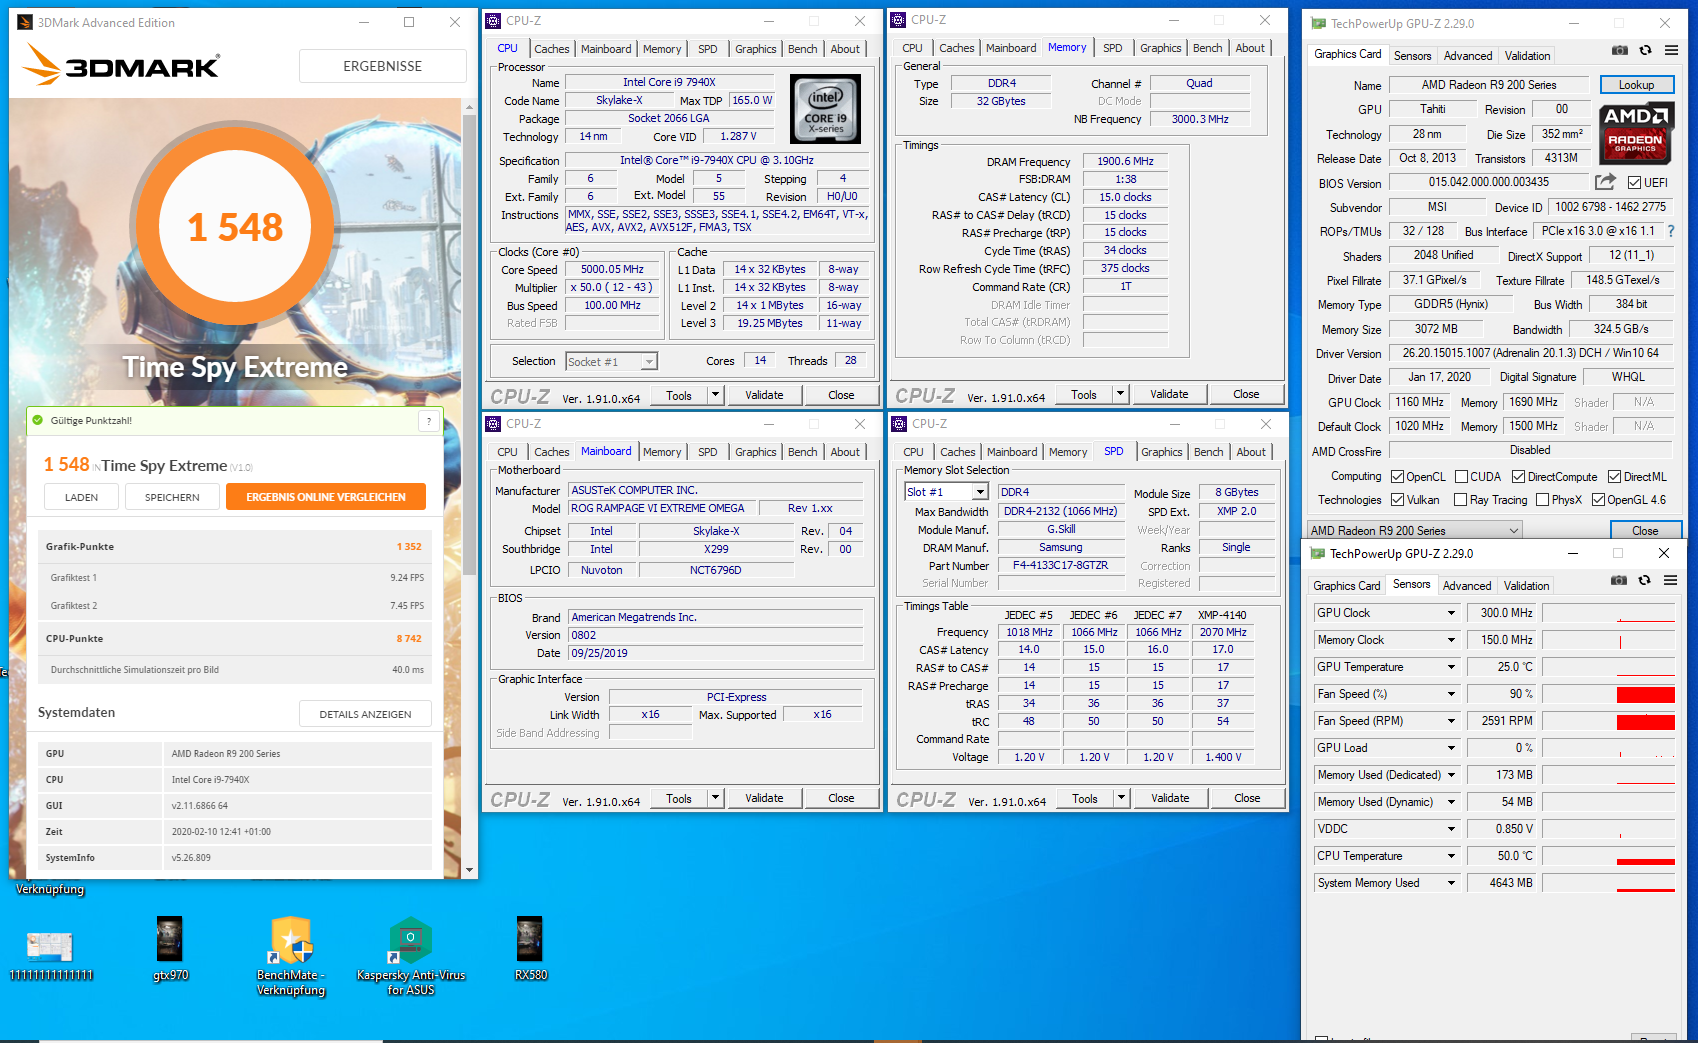
Task: Click the AMD Radeon Graphics logo
Action: pos(1636,133)
